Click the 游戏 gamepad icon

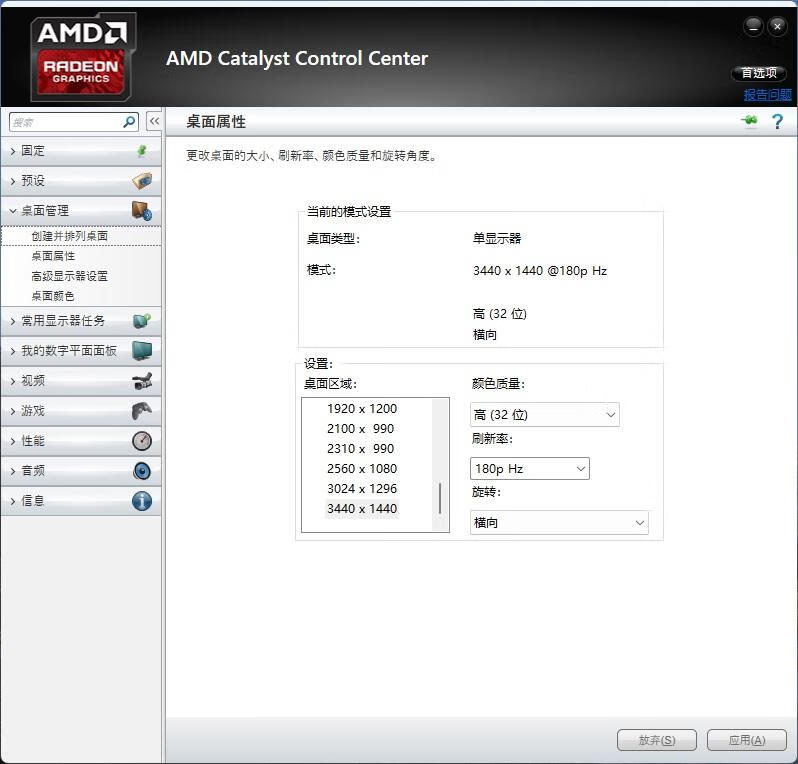tap(142, 411)
